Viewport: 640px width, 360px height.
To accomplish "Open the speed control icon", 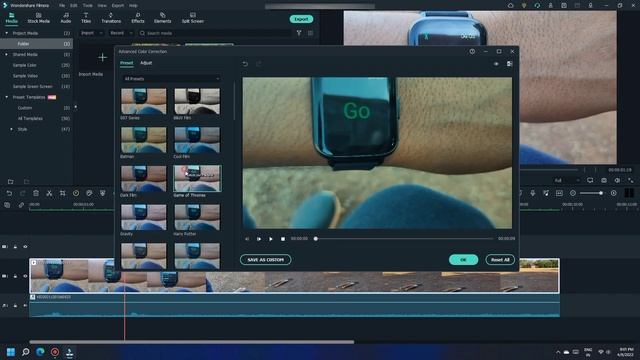I will pos(76,193).
